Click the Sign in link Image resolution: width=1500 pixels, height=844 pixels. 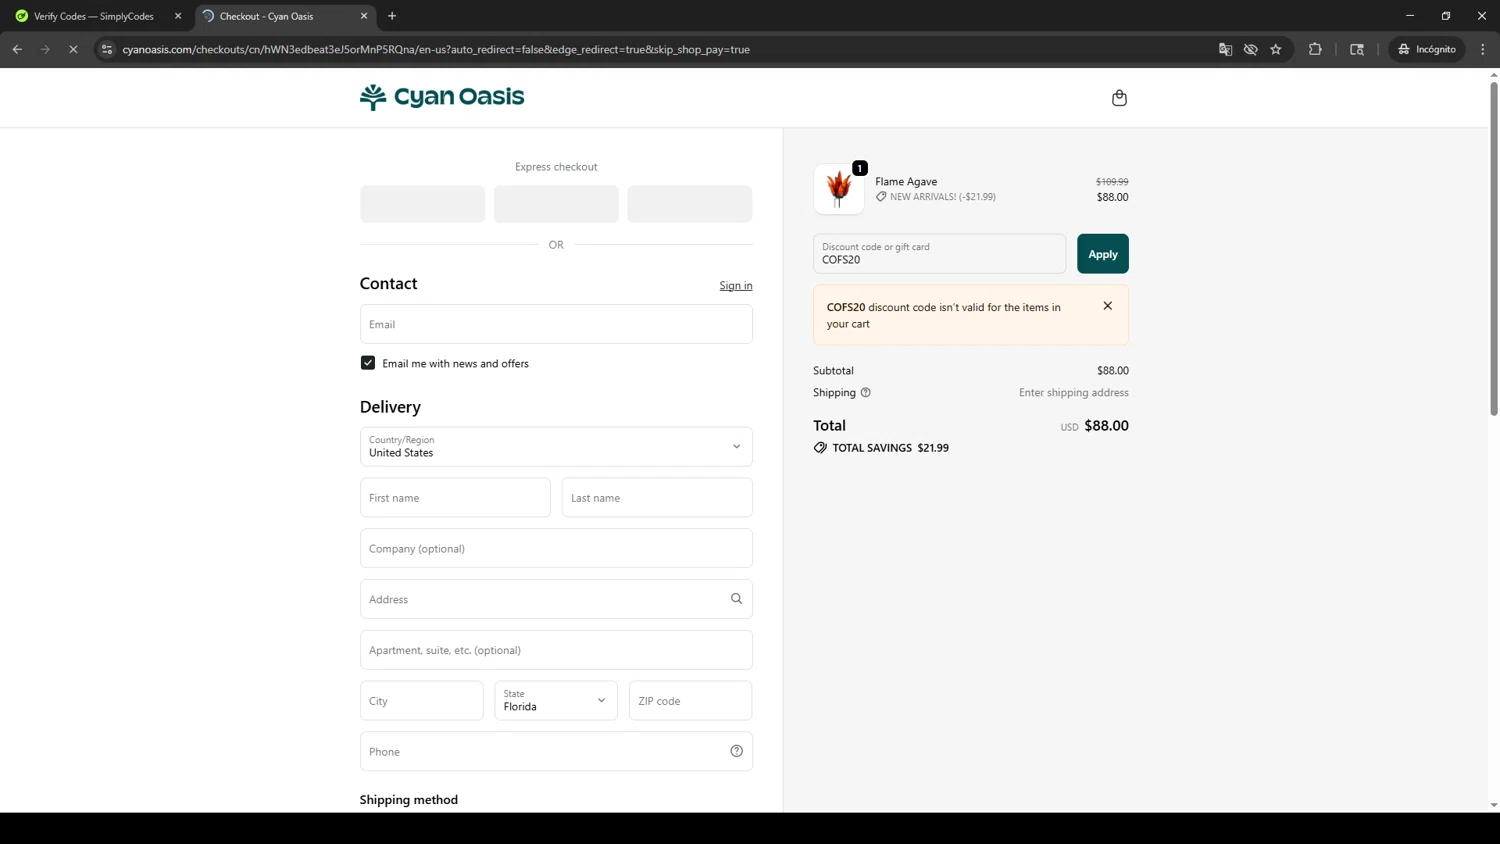[736, 286]
